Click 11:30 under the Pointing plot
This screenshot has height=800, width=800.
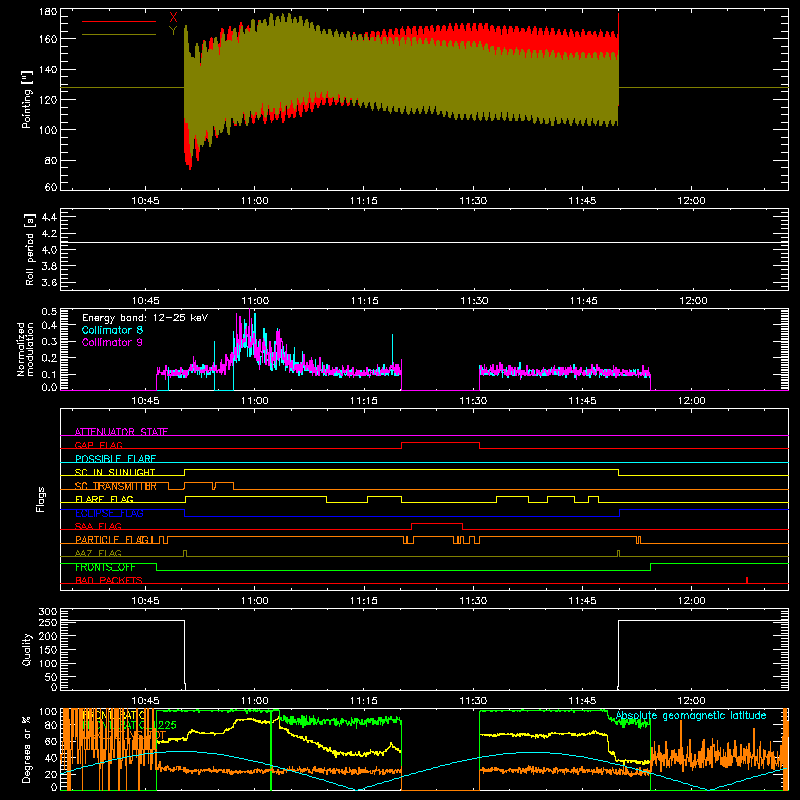(473, 201)
